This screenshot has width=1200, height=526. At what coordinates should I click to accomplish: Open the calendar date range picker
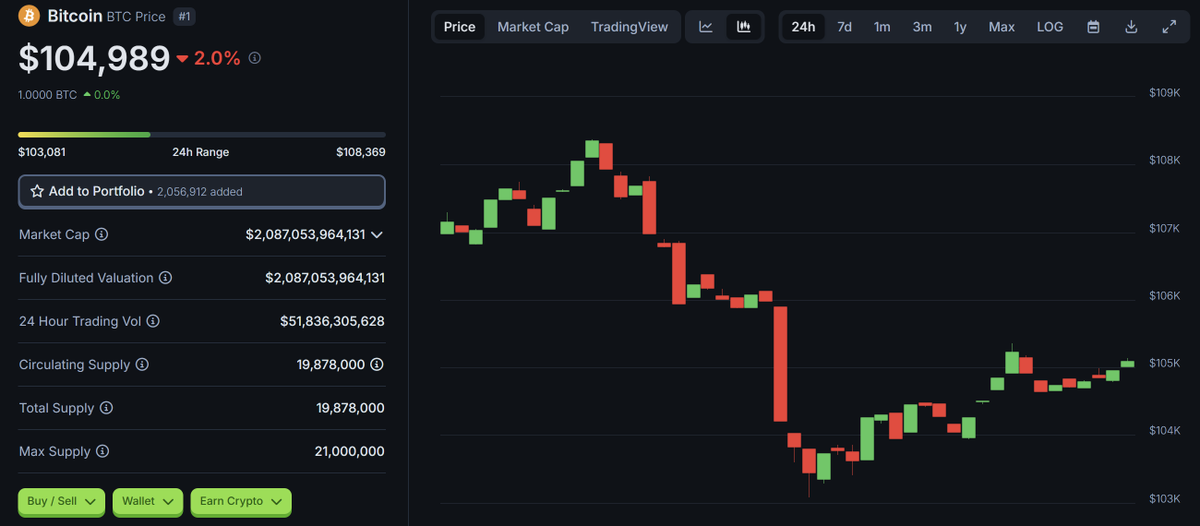(1094, 27)
